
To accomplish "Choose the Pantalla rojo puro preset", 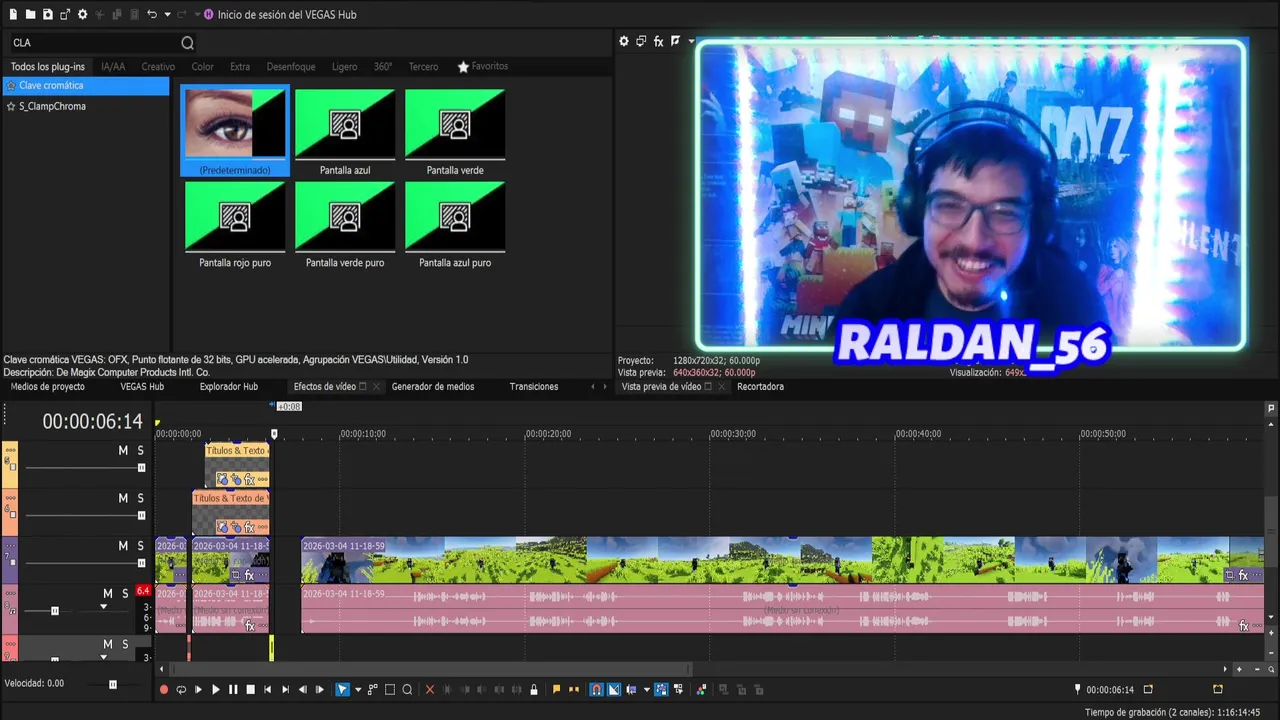I will [235, 224].
